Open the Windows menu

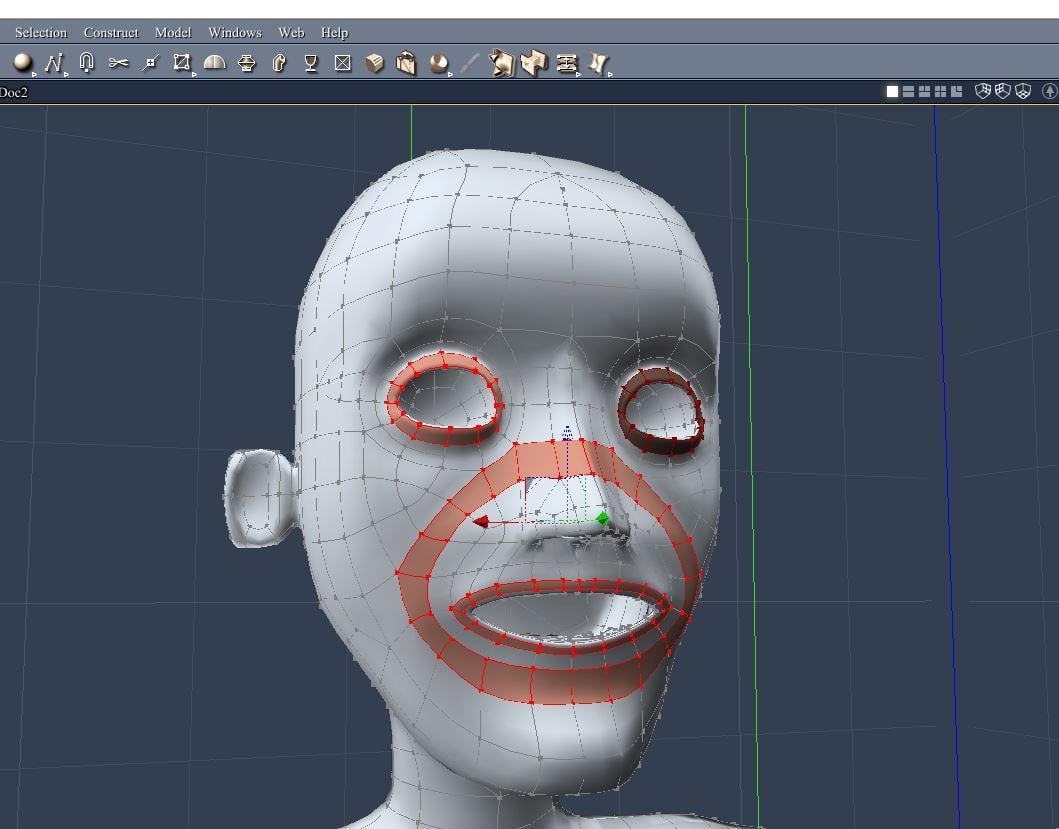pyautogui.click(x=234, y=33)
